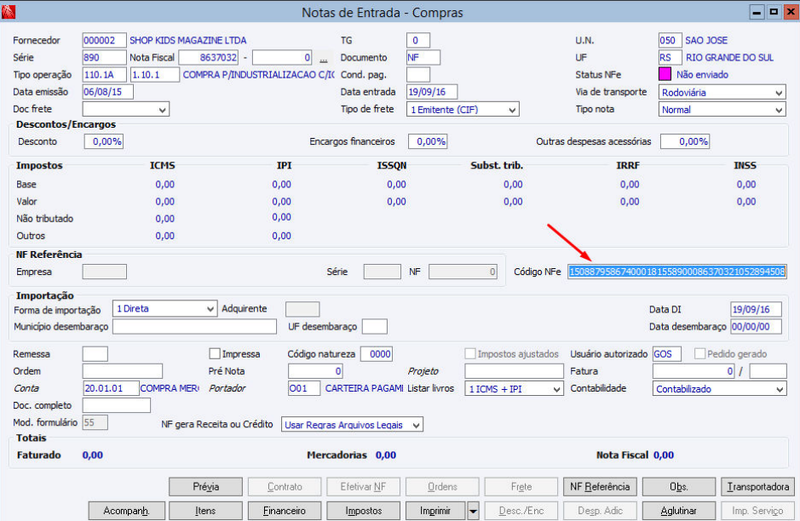This screenshot has height=521, width=800.
Task: Click the NF Referência button
Action: coord(600,487)
